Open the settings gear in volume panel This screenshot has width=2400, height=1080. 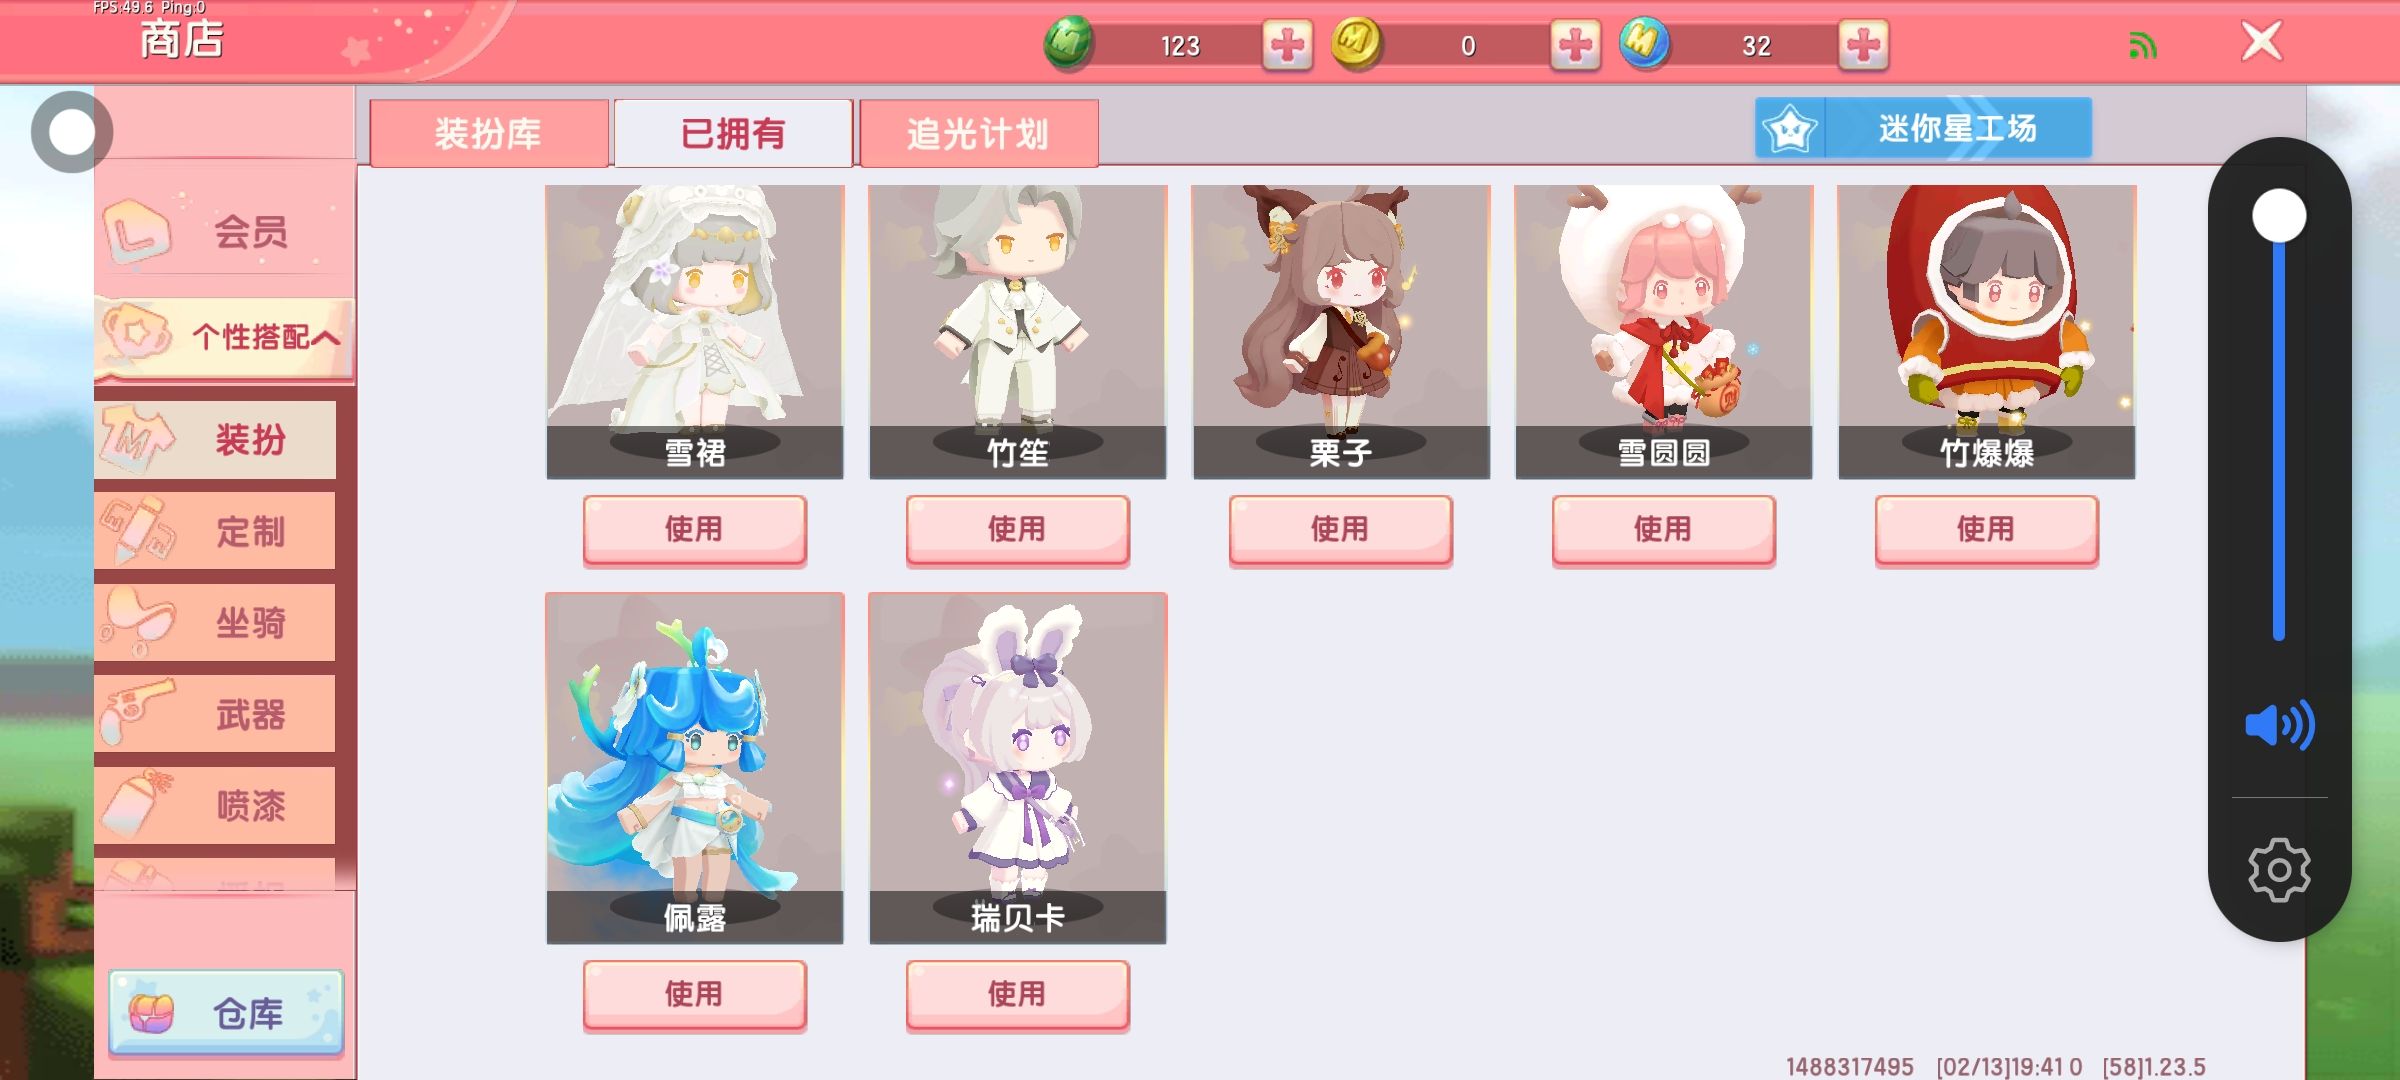2279,870
